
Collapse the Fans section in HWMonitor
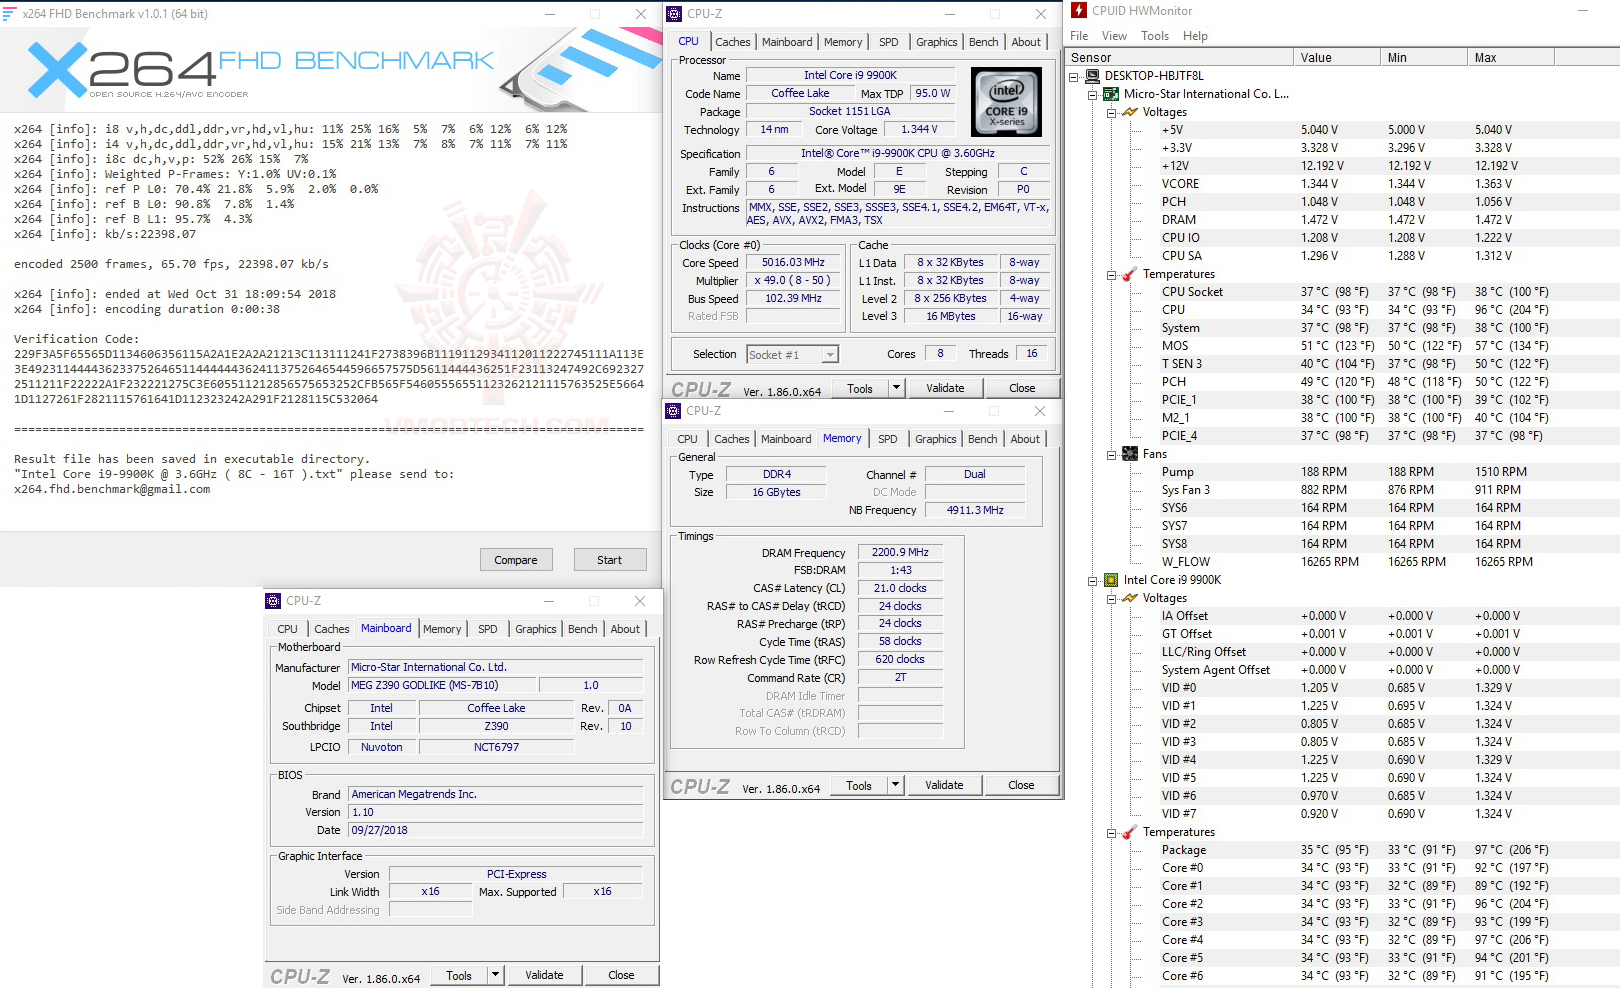[x=1110, y=453]
